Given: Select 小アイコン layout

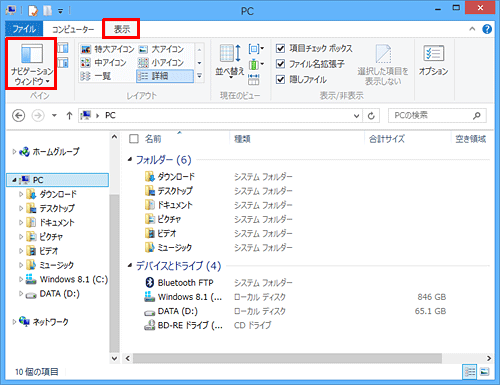Looking at the screenshot, I should 161,63.
